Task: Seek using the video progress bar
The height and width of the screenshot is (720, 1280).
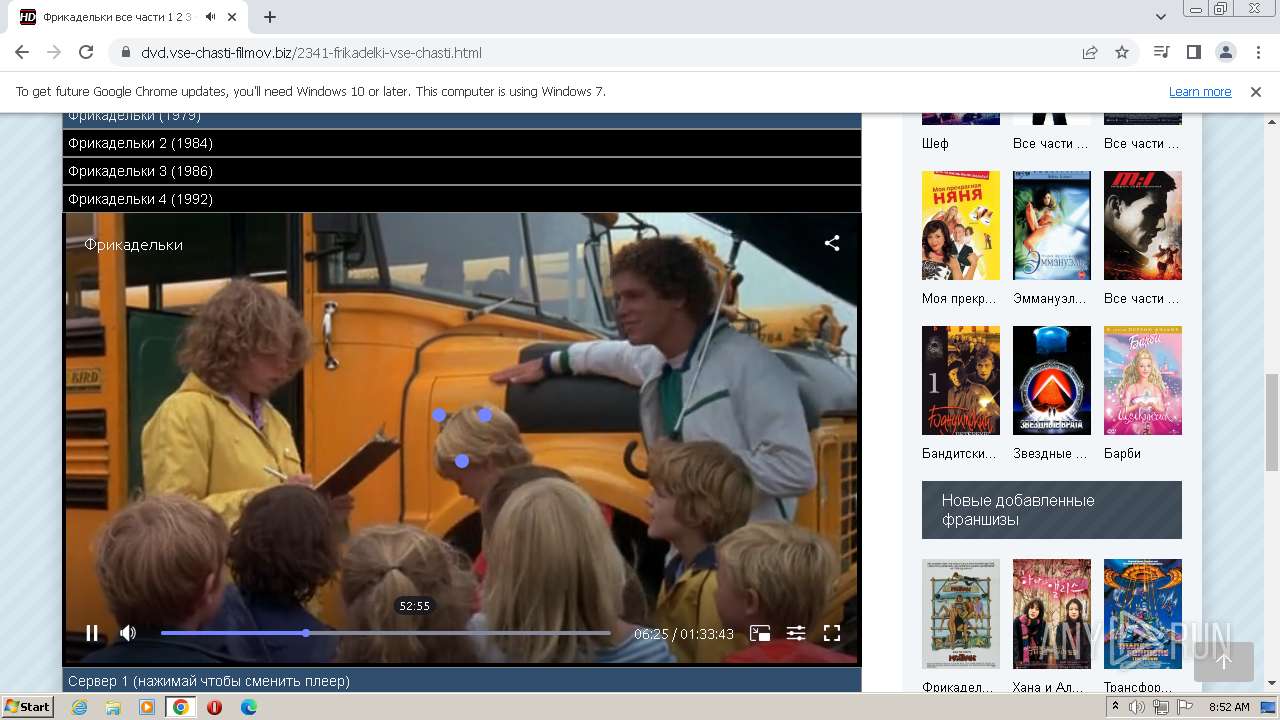Action: 385,633
